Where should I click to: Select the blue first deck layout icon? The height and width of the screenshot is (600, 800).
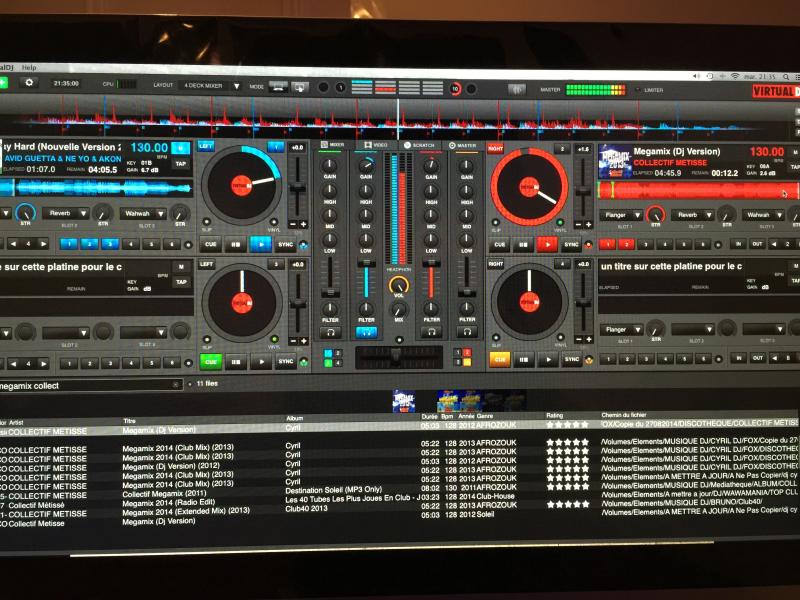pyautogui.click(x=362, y=87)
